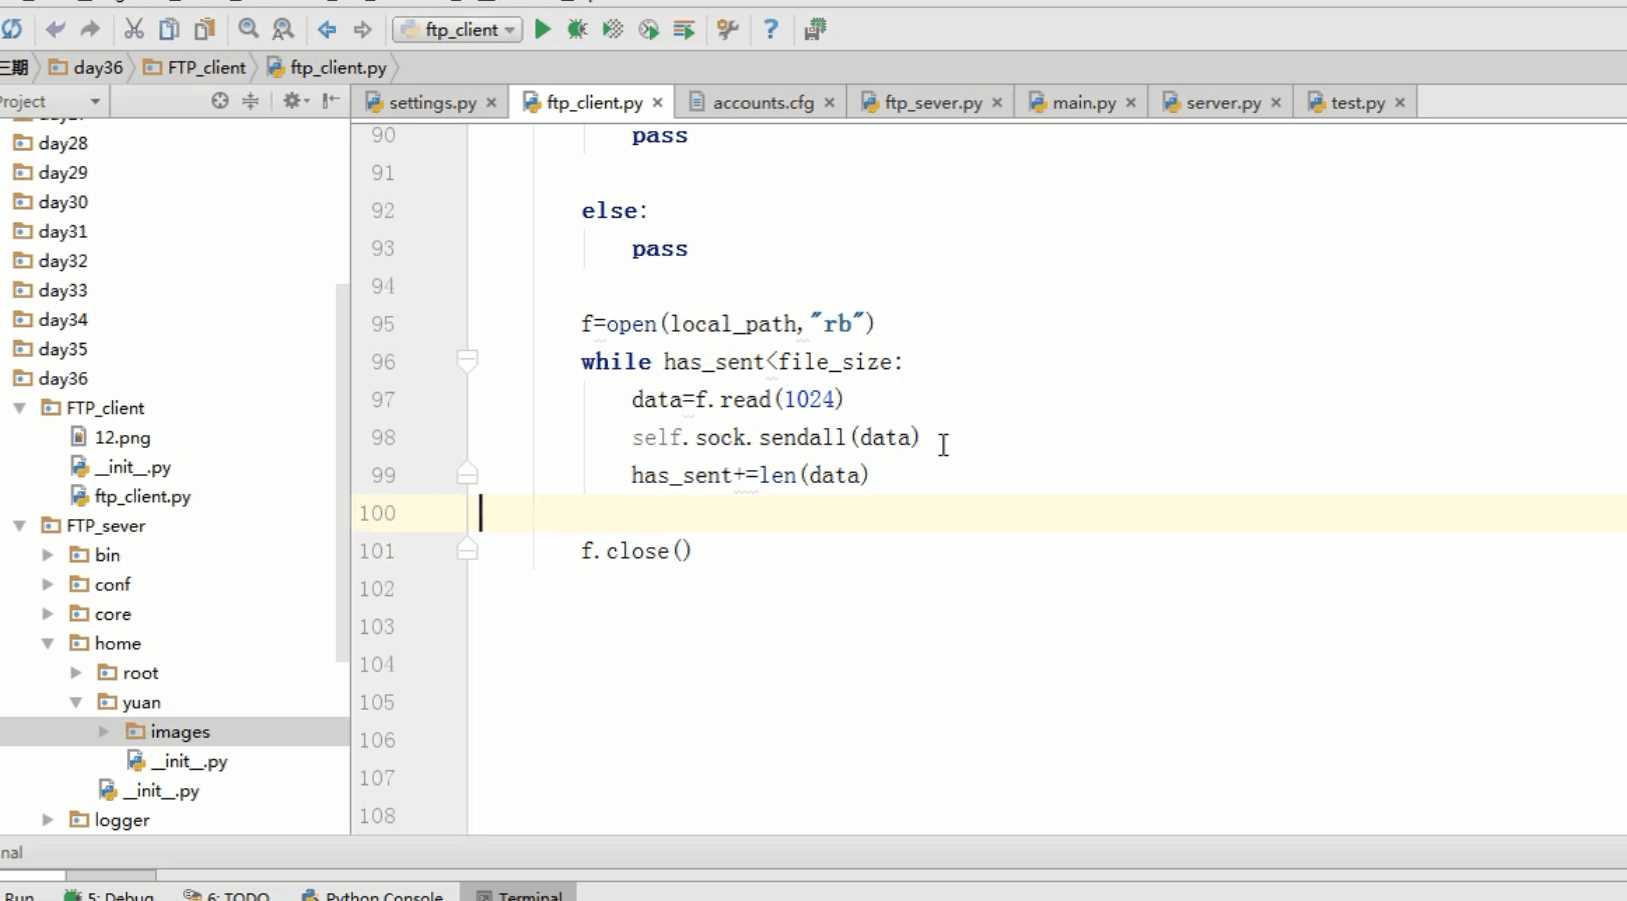Click the Synchronize toolbar icon
The height and width of the screenshot is (901, 1627).
click(x=12, y=29)
